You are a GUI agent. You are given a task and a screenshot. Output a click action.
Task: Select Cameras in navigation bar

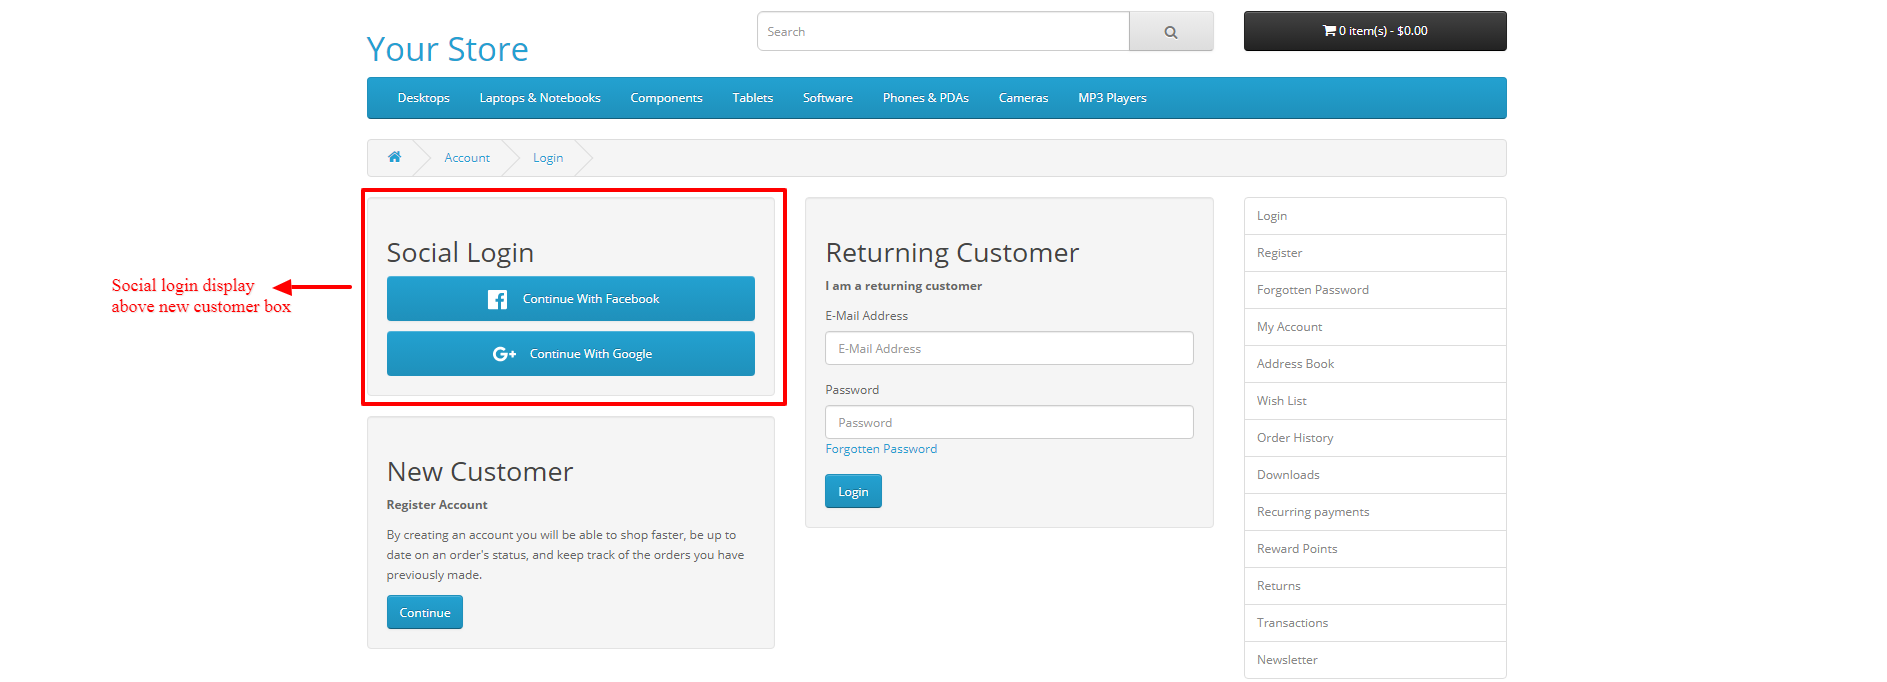tap(1023, 98)
